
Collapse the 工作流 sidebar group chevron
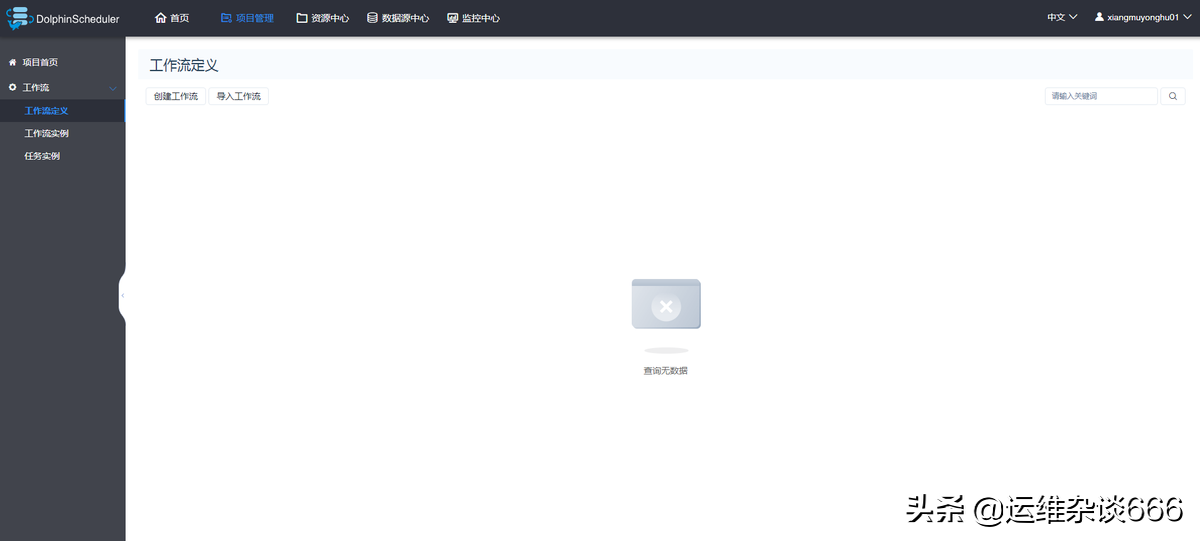point(113,88)
